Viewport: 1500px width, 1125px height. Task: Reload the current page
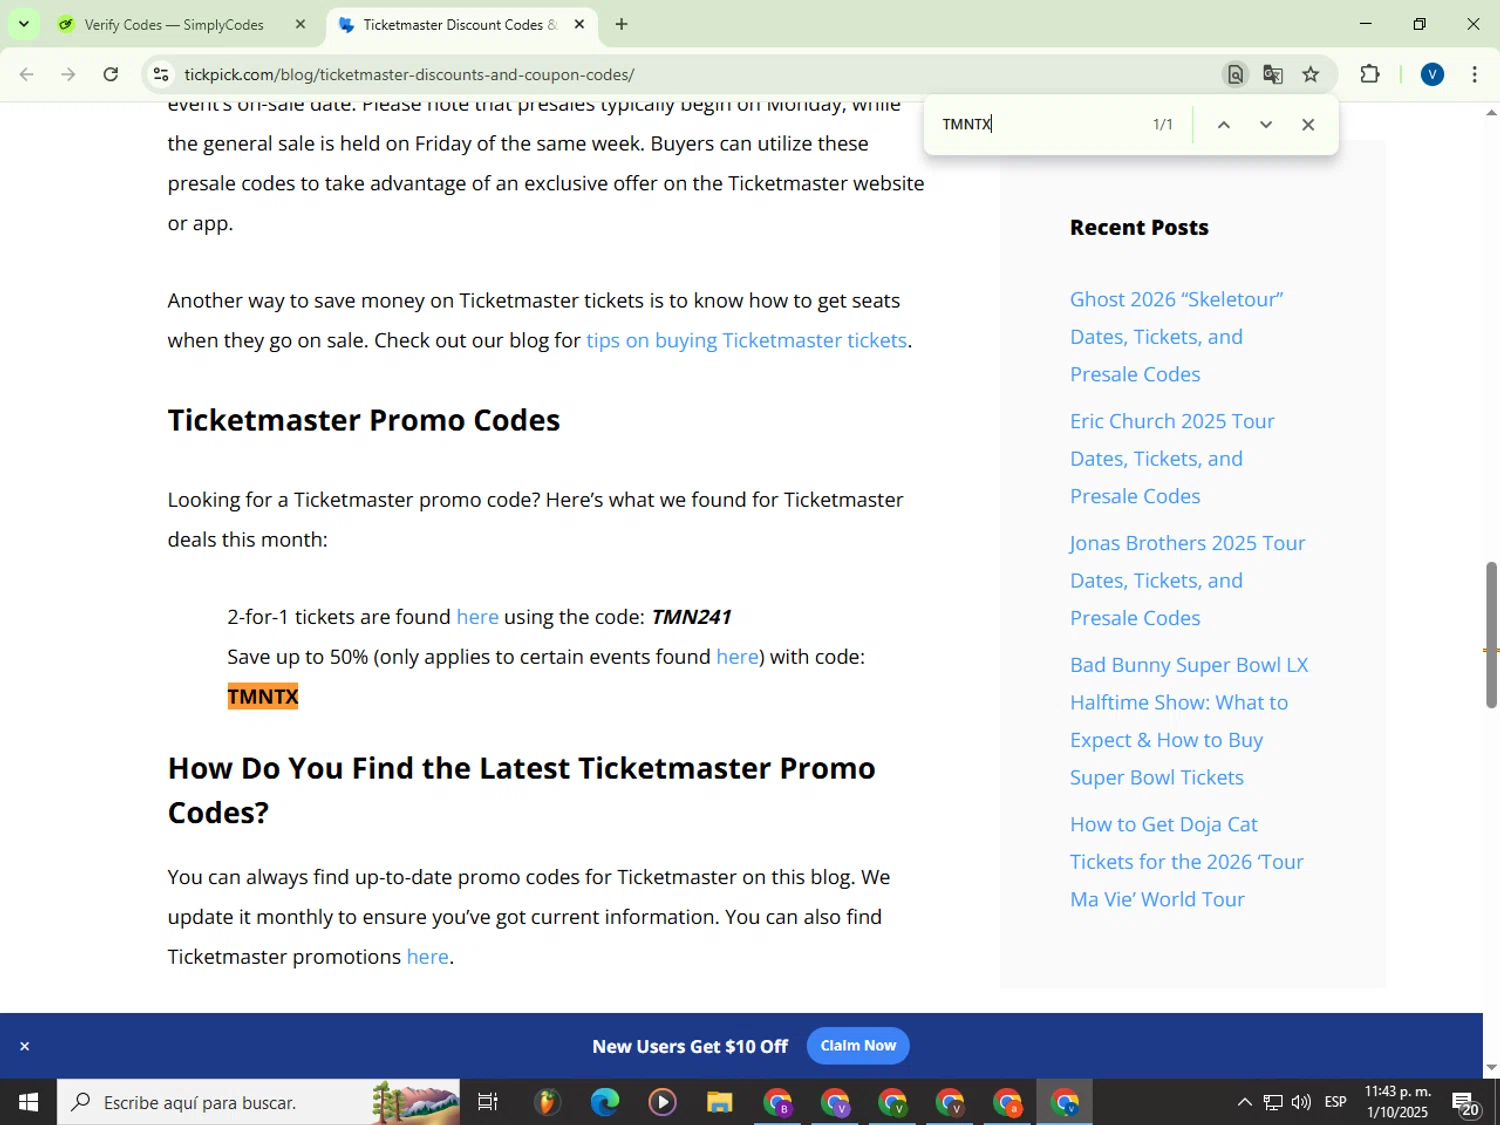pyautogui.click(x=111, y=74)
